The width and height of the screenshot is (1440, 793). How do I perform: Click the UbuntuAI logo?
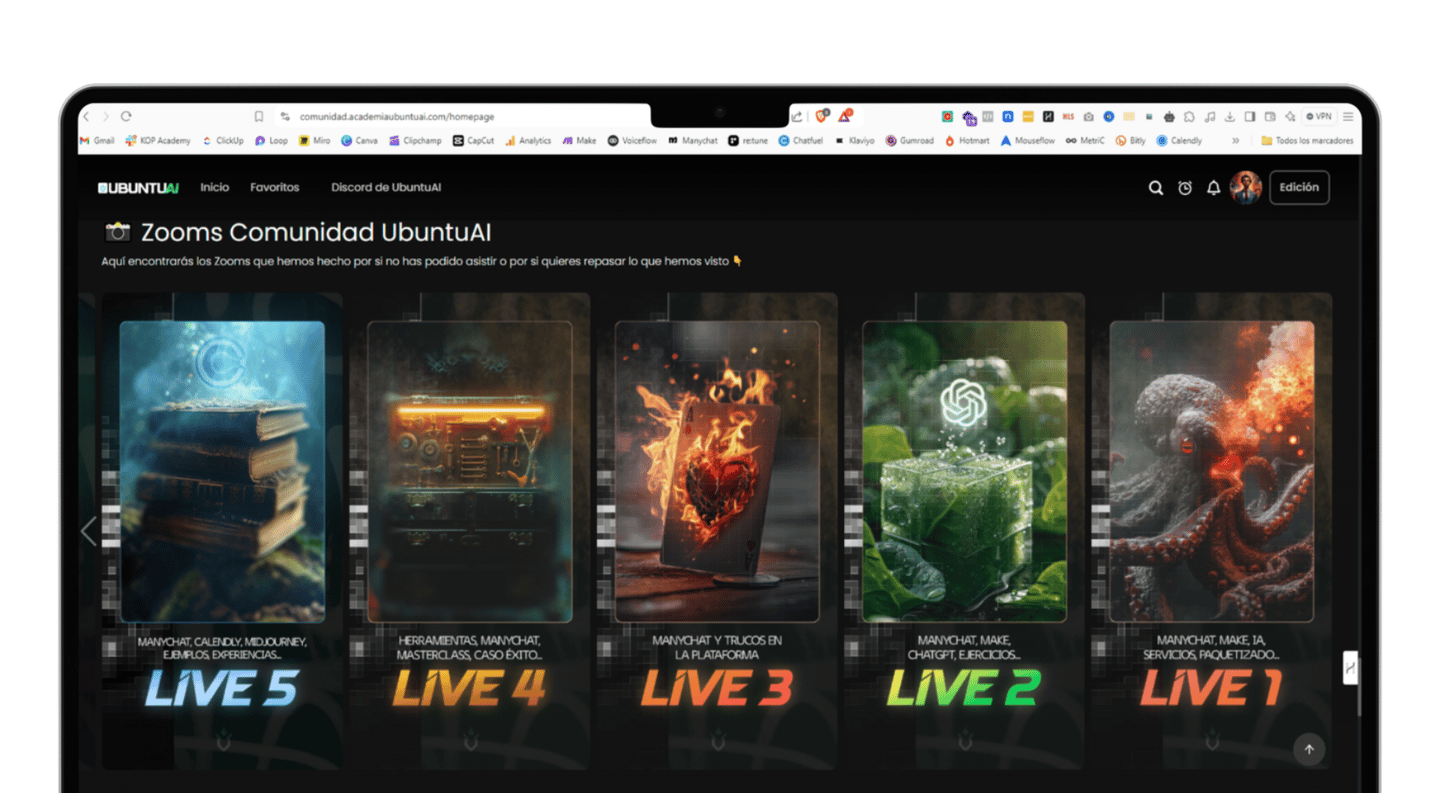pos(138,188)
